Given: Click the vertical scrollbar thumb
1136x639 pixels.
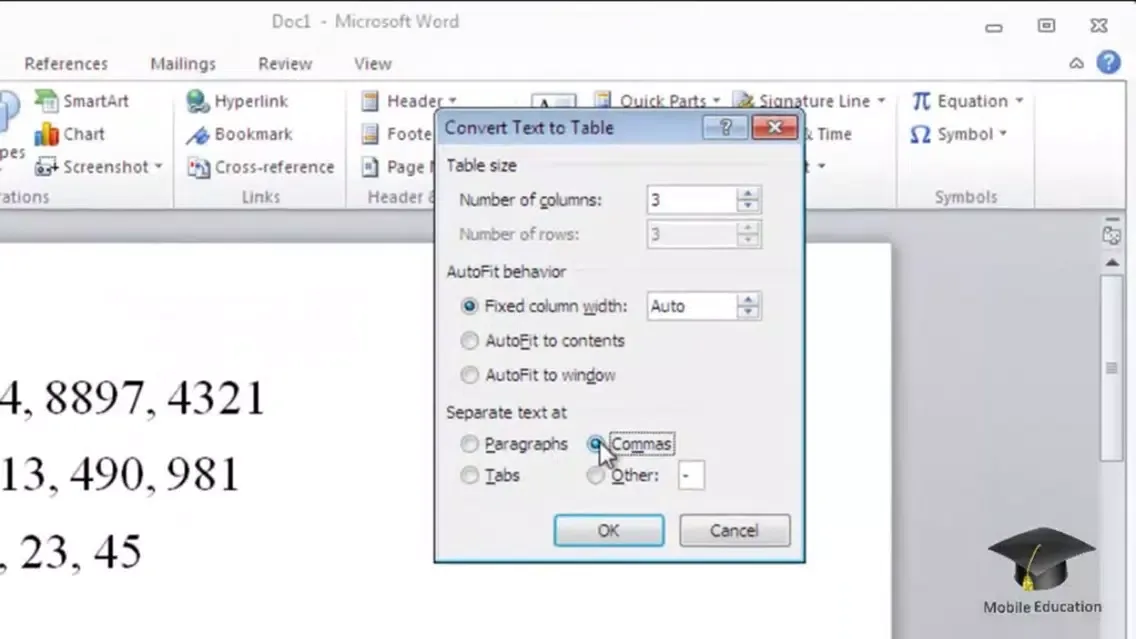Looking at the screenshot, I should pos(1111,368).
